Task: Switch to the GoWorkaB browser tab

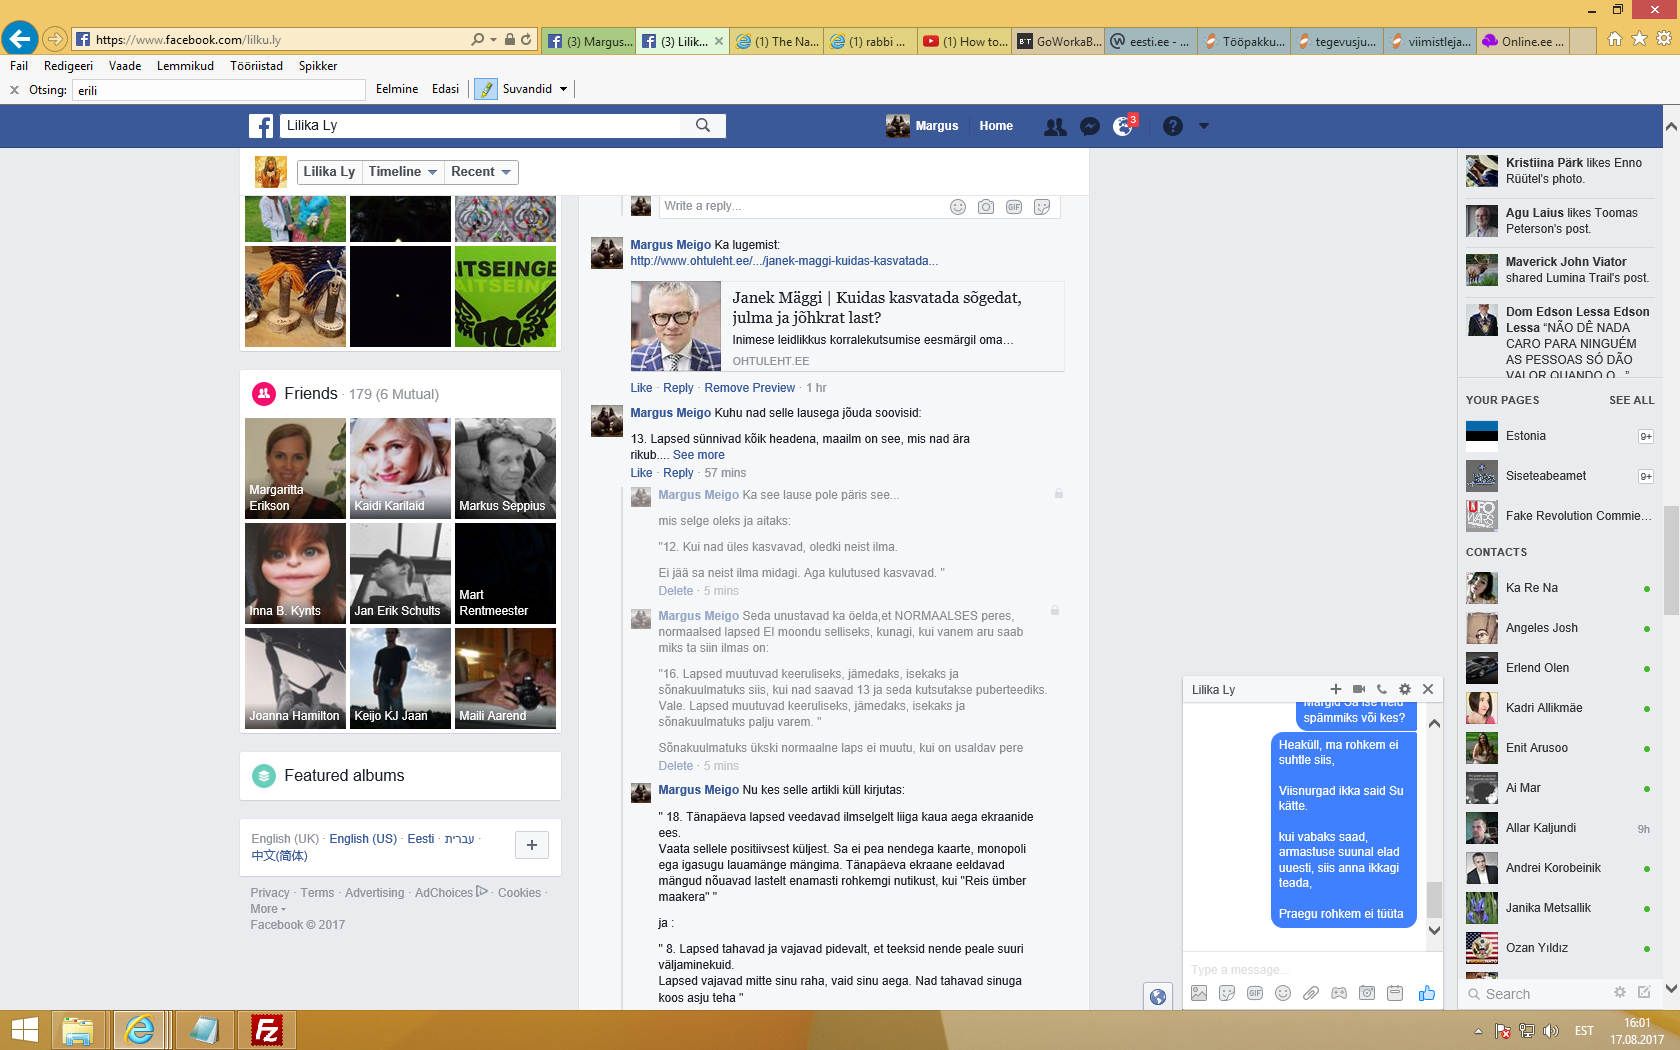Action: click(1060, 41)
